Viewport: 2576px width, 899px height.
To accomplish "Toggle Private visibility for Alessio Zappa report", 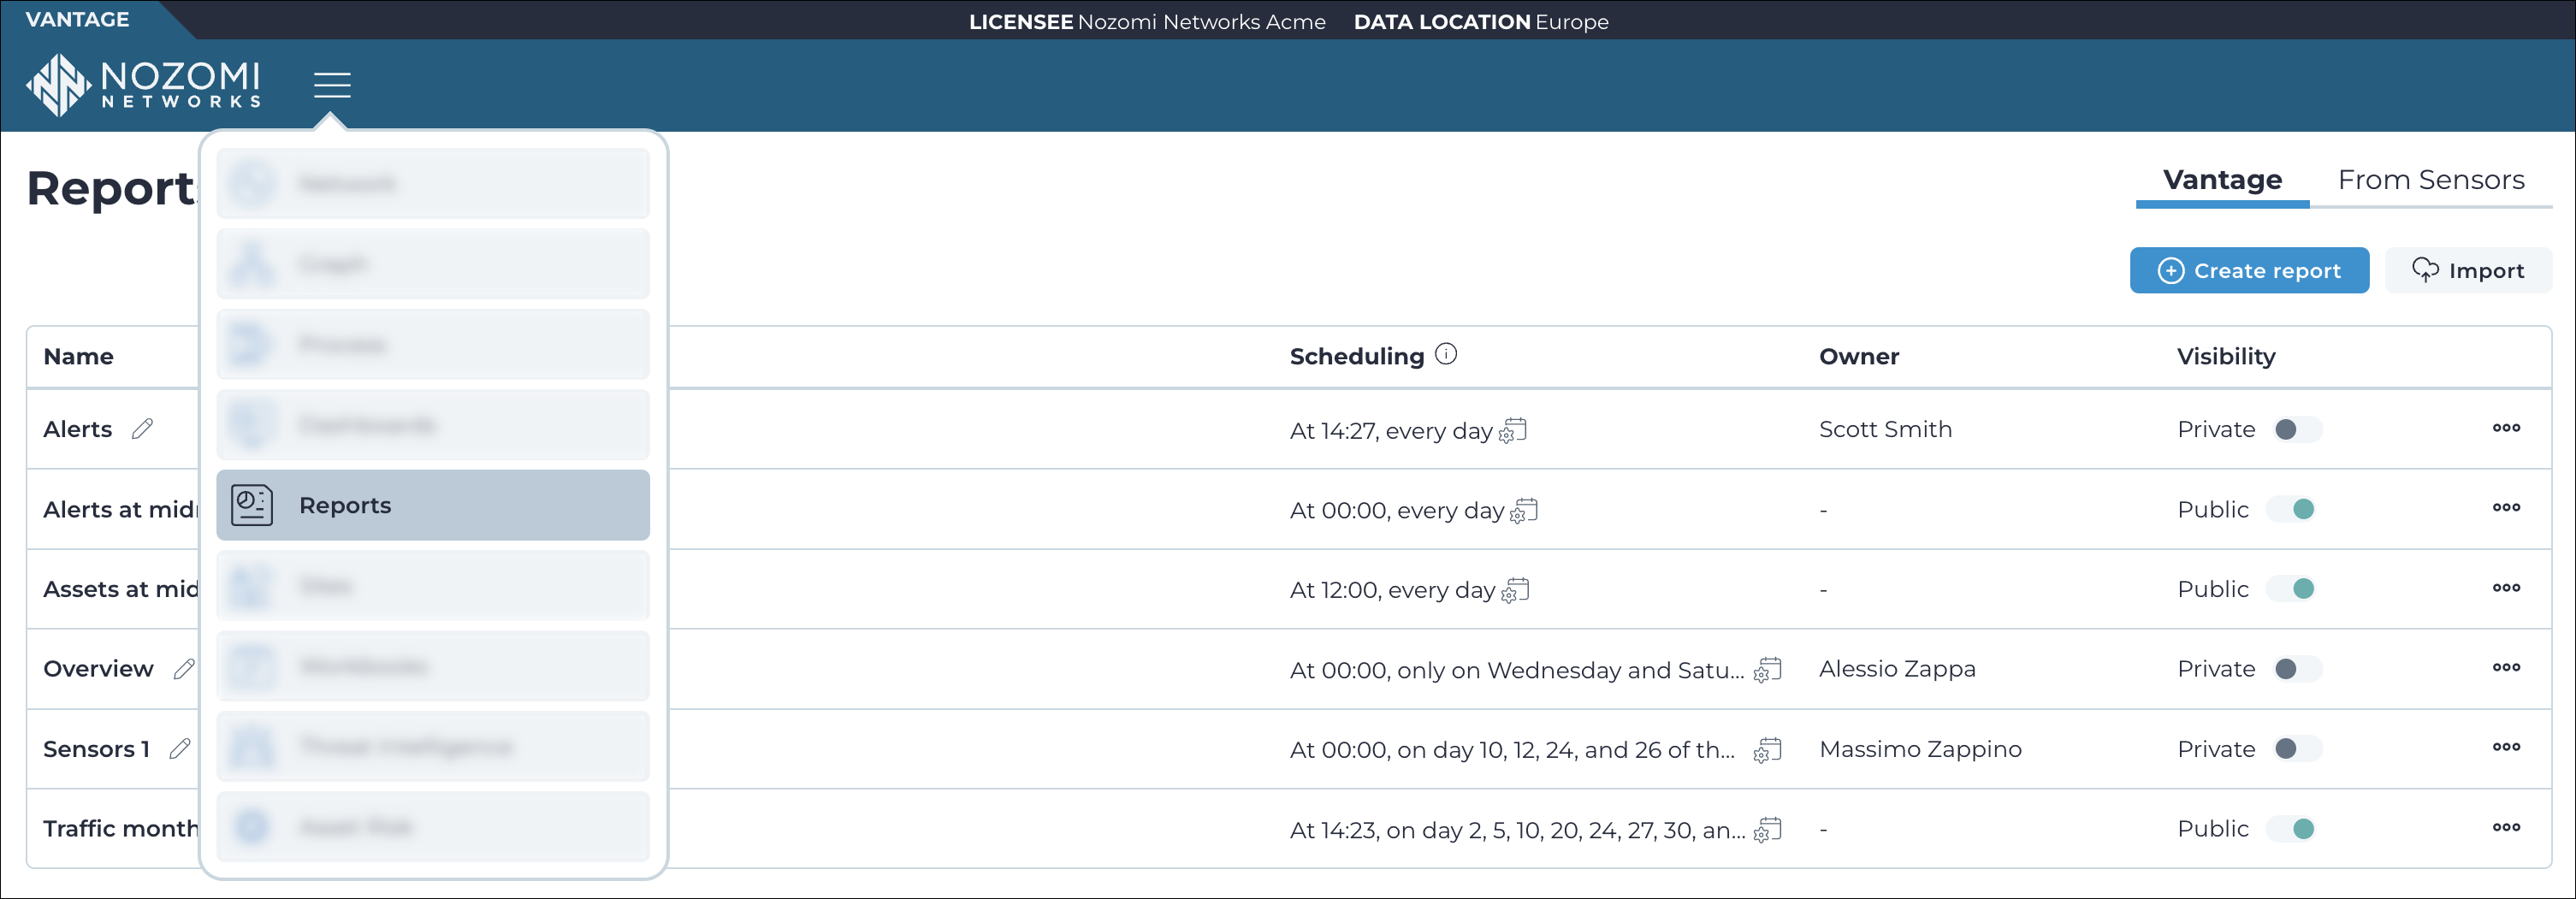I will click(2297, 669).
